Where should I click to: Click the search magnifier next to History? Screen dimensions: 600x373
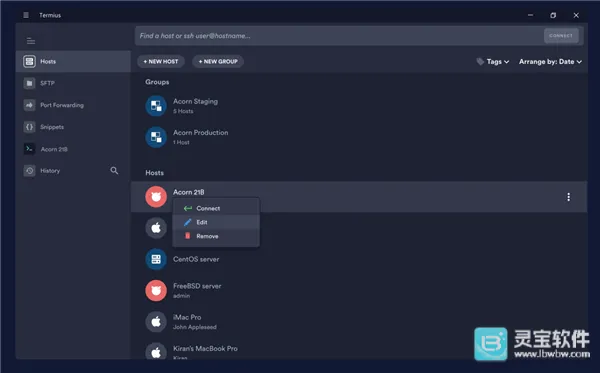(114, 170)
